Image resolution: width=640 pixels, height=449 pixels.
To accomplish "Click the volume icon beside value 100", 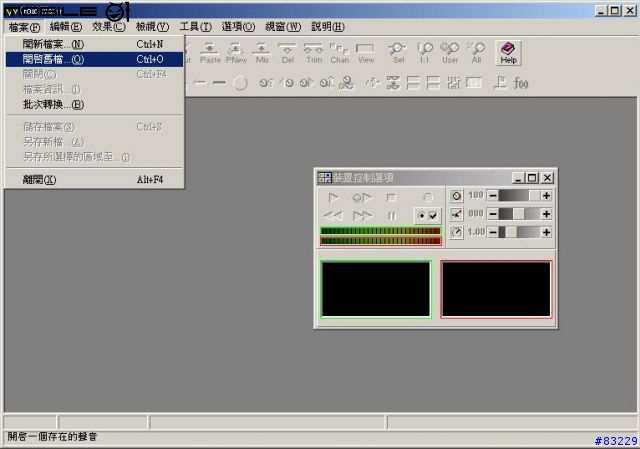I will tap(456, 196).
